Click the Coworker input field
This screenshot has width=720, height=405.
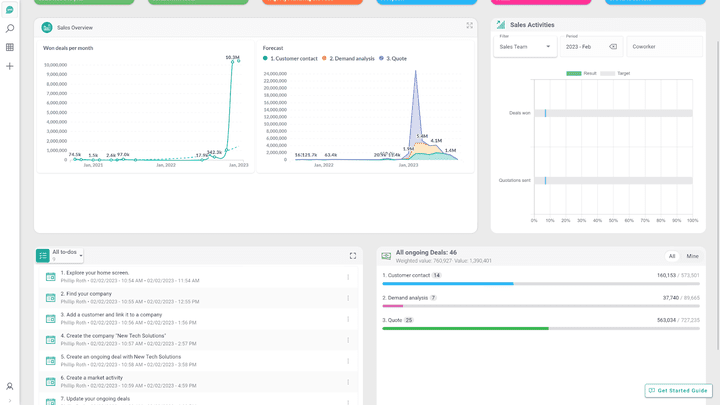pyautogui.click(x=664, y=47)
